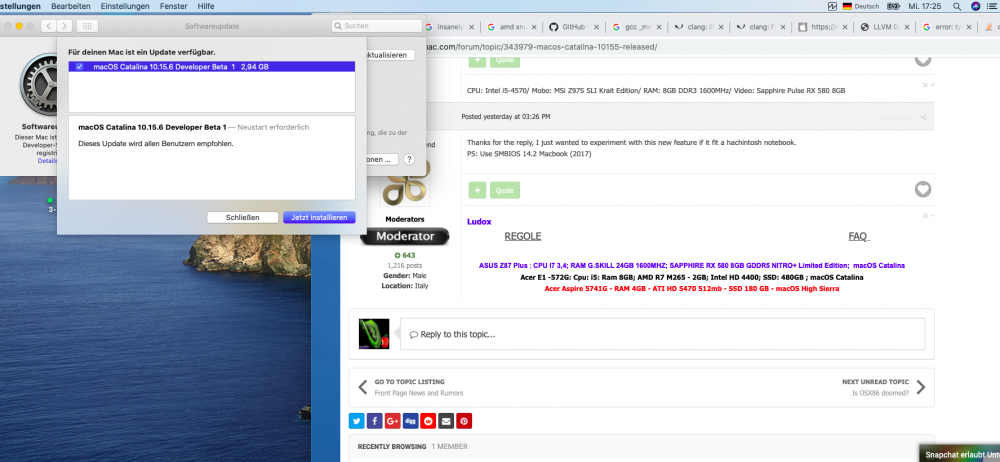Switch to the 'amd xnu' browser tab

pos(512,27)
